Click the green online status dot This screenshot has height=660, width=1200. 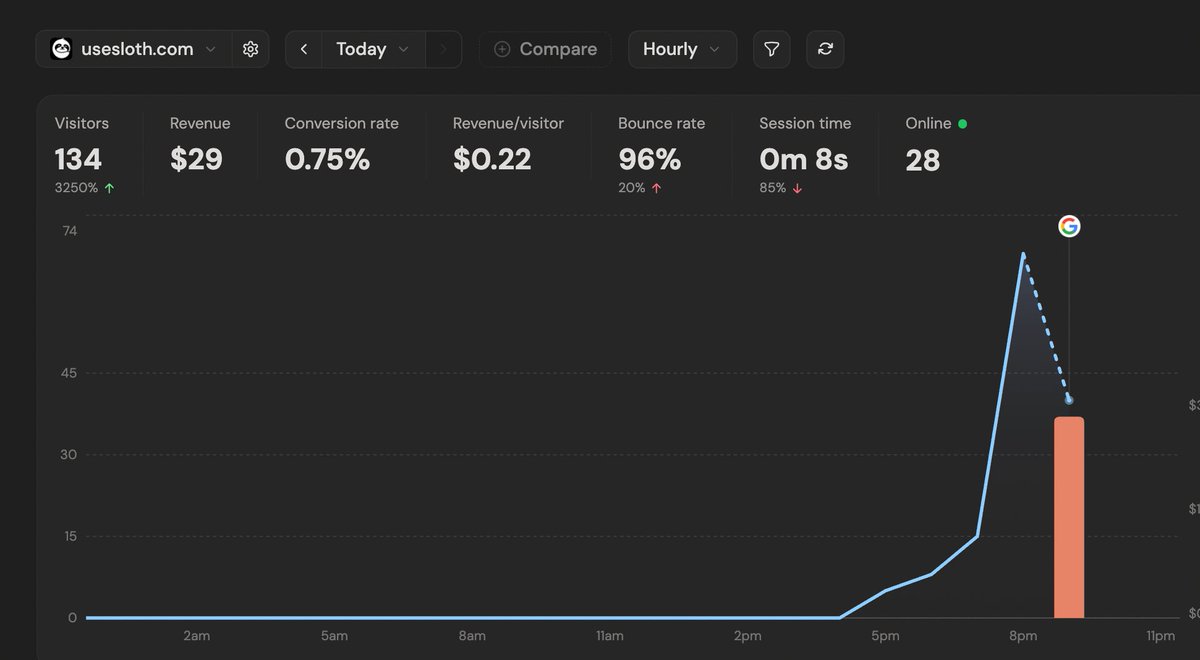[x=962, y=124]
